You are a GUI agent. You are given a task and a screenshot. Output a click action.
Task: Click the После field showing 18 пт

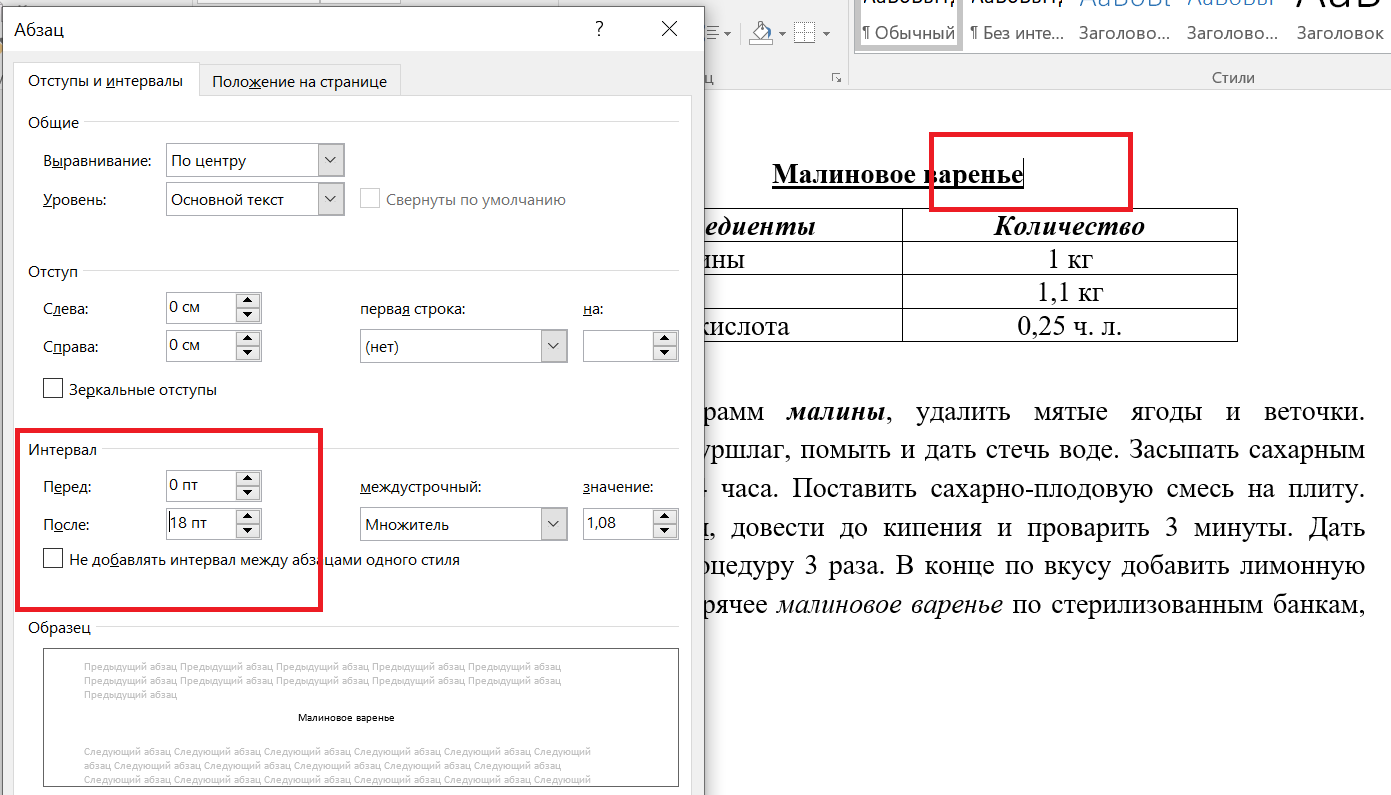tap(201, 524)
